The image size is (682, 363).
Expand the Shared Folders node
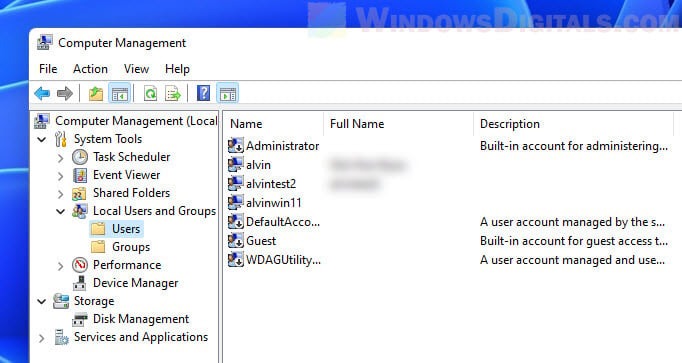click(60, 194)
